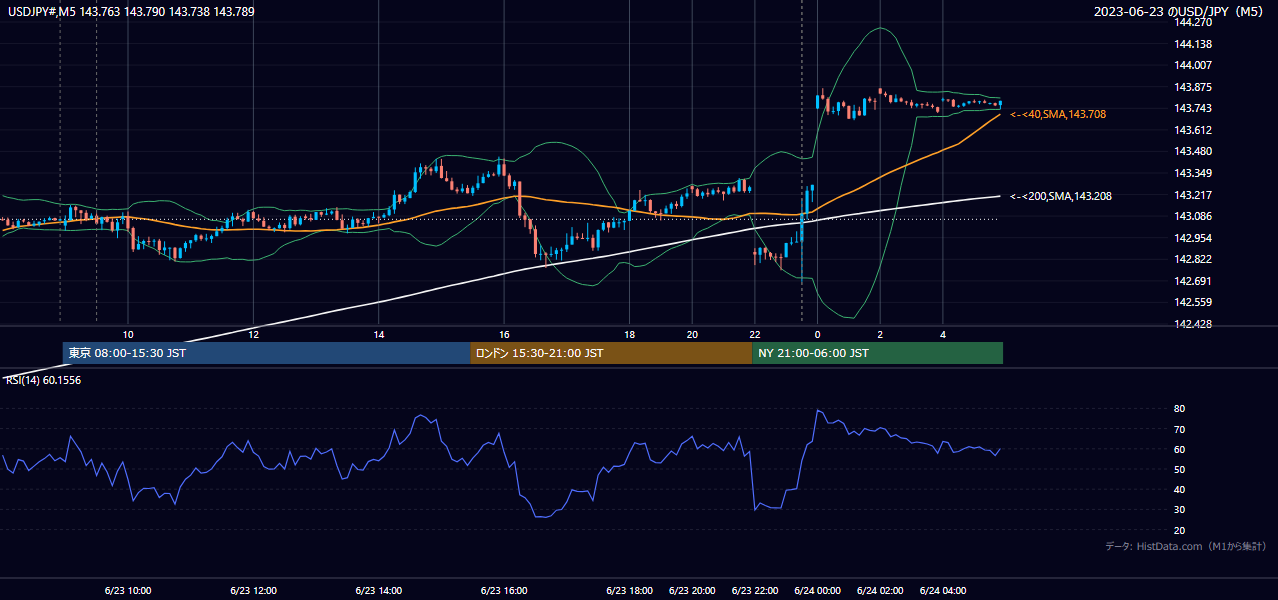Click the 142.559 price axis label
Viewport: 1278px width, 600px height.
tap(1192, 302)
